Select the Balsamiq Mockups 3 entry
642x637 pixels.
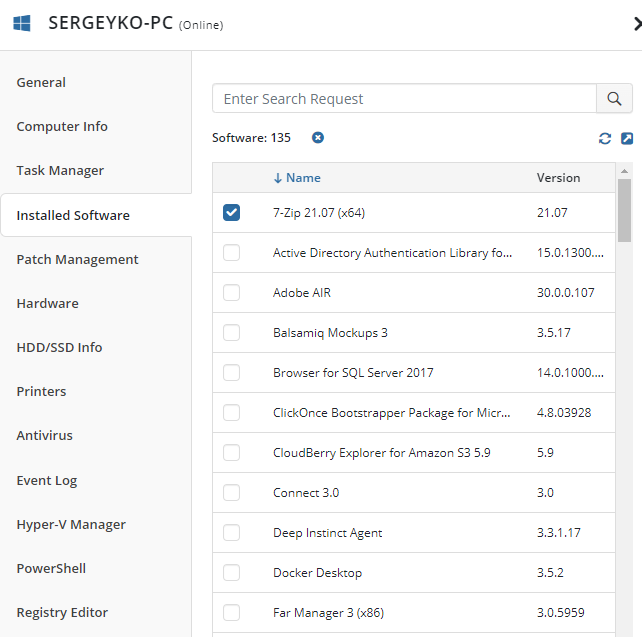(x=330, y=333)
